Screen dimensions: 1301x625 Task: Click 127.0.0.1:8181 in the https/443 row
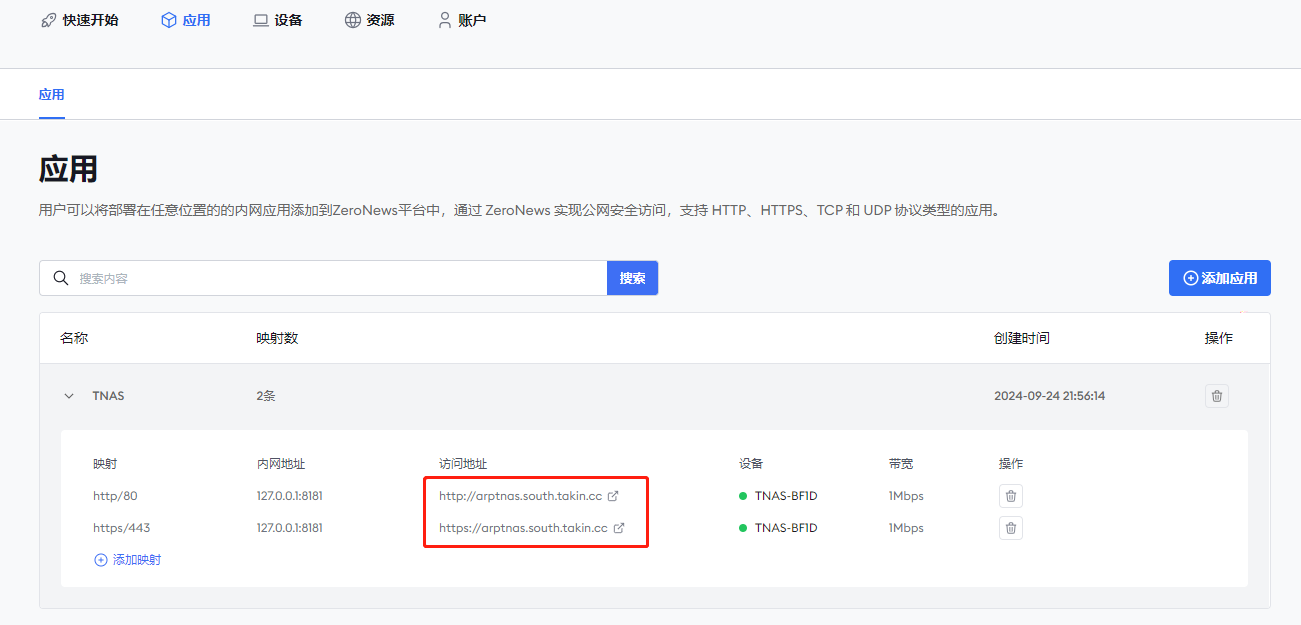290,528
